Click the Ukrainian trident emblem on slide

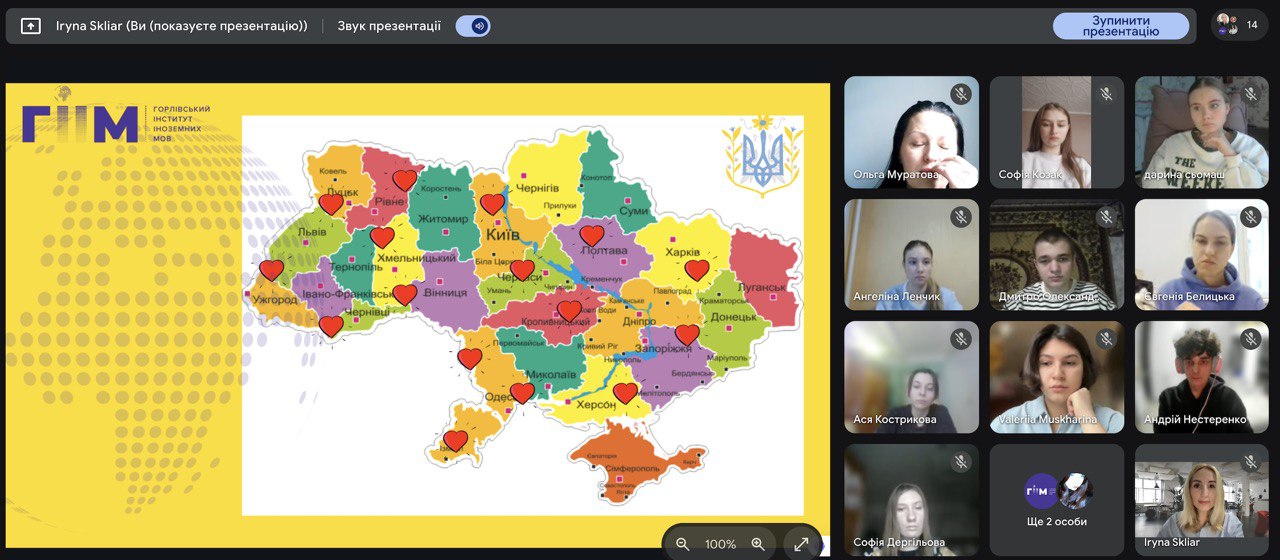point(762,156)
